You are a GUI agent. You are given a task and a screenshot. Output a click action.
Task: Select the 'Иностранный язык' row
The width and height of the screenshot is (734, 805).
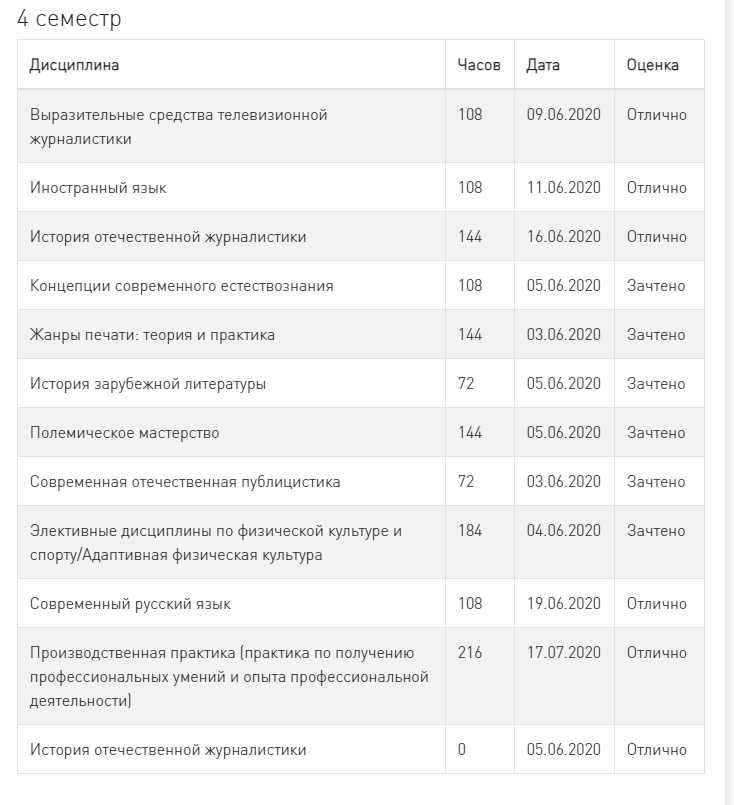click(x=361, y=187)
